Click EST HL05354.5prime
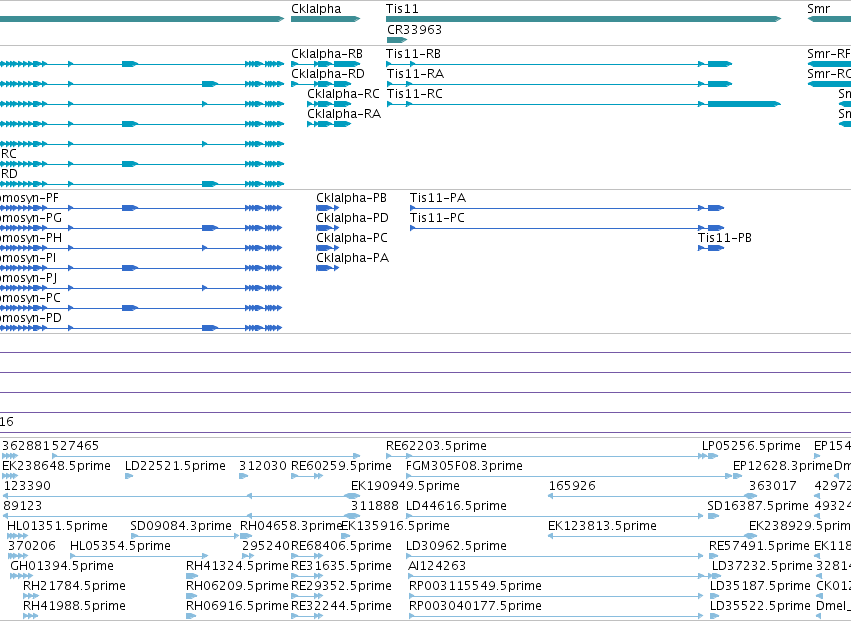The width and height of the screenshot is (851, 621). 139,556
